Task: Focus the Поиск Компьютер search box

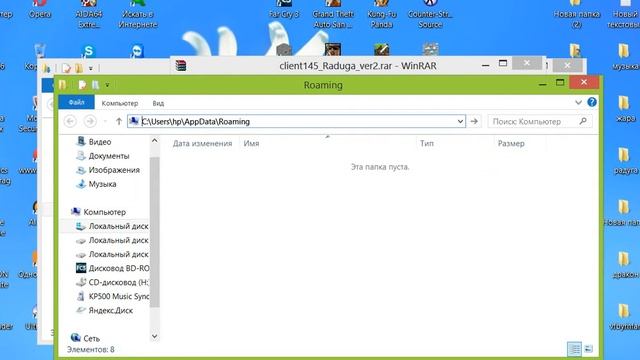Action: coord(540,121)
